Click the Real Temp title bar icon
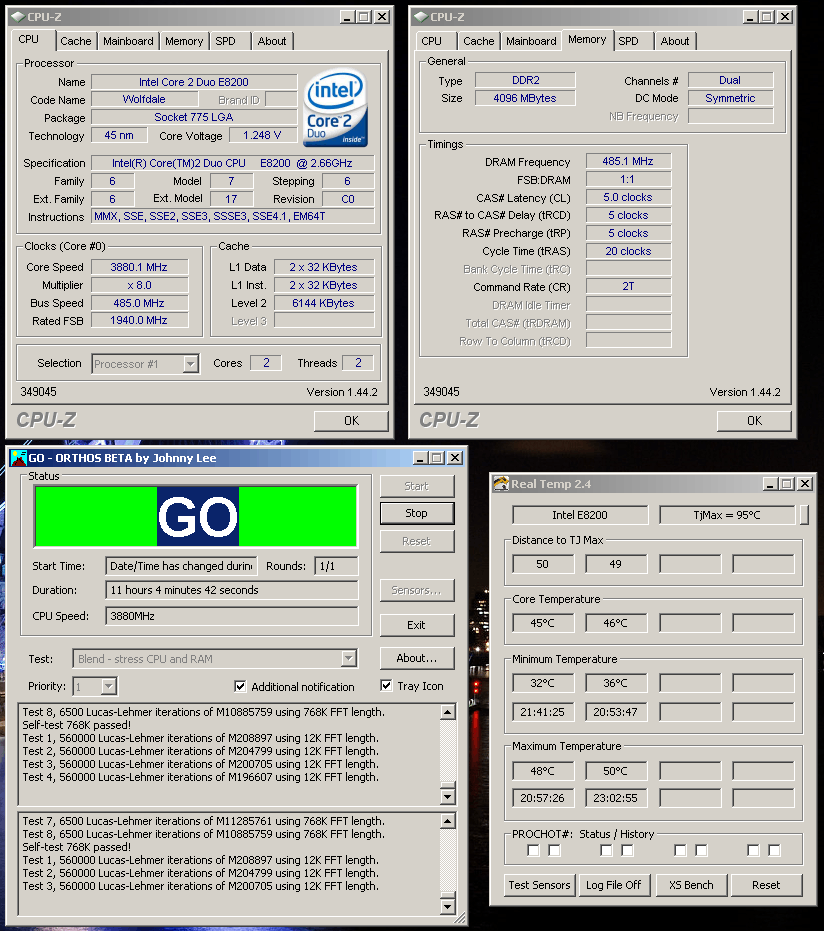The height and width of the screenshot is (931, 824). click(501, 484)
